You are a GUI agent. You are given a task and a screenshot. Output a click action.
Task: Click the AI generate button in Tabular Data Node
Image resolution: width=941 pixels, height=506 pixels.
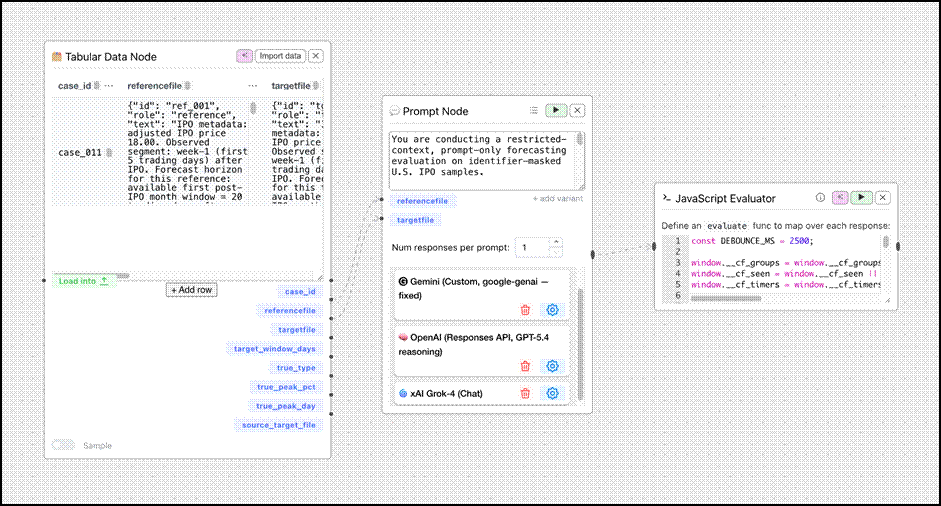click(244, 56)
